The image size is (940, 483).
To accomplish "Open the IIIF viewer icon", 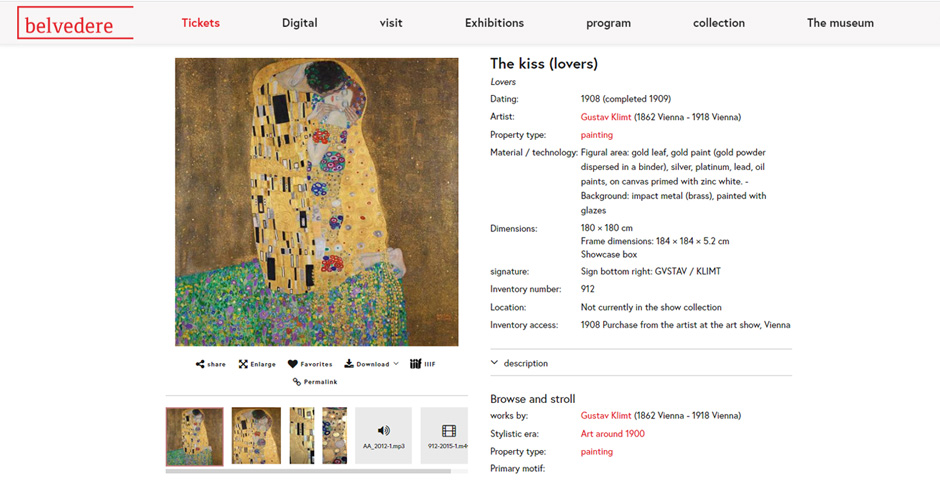I will [415, 364].
